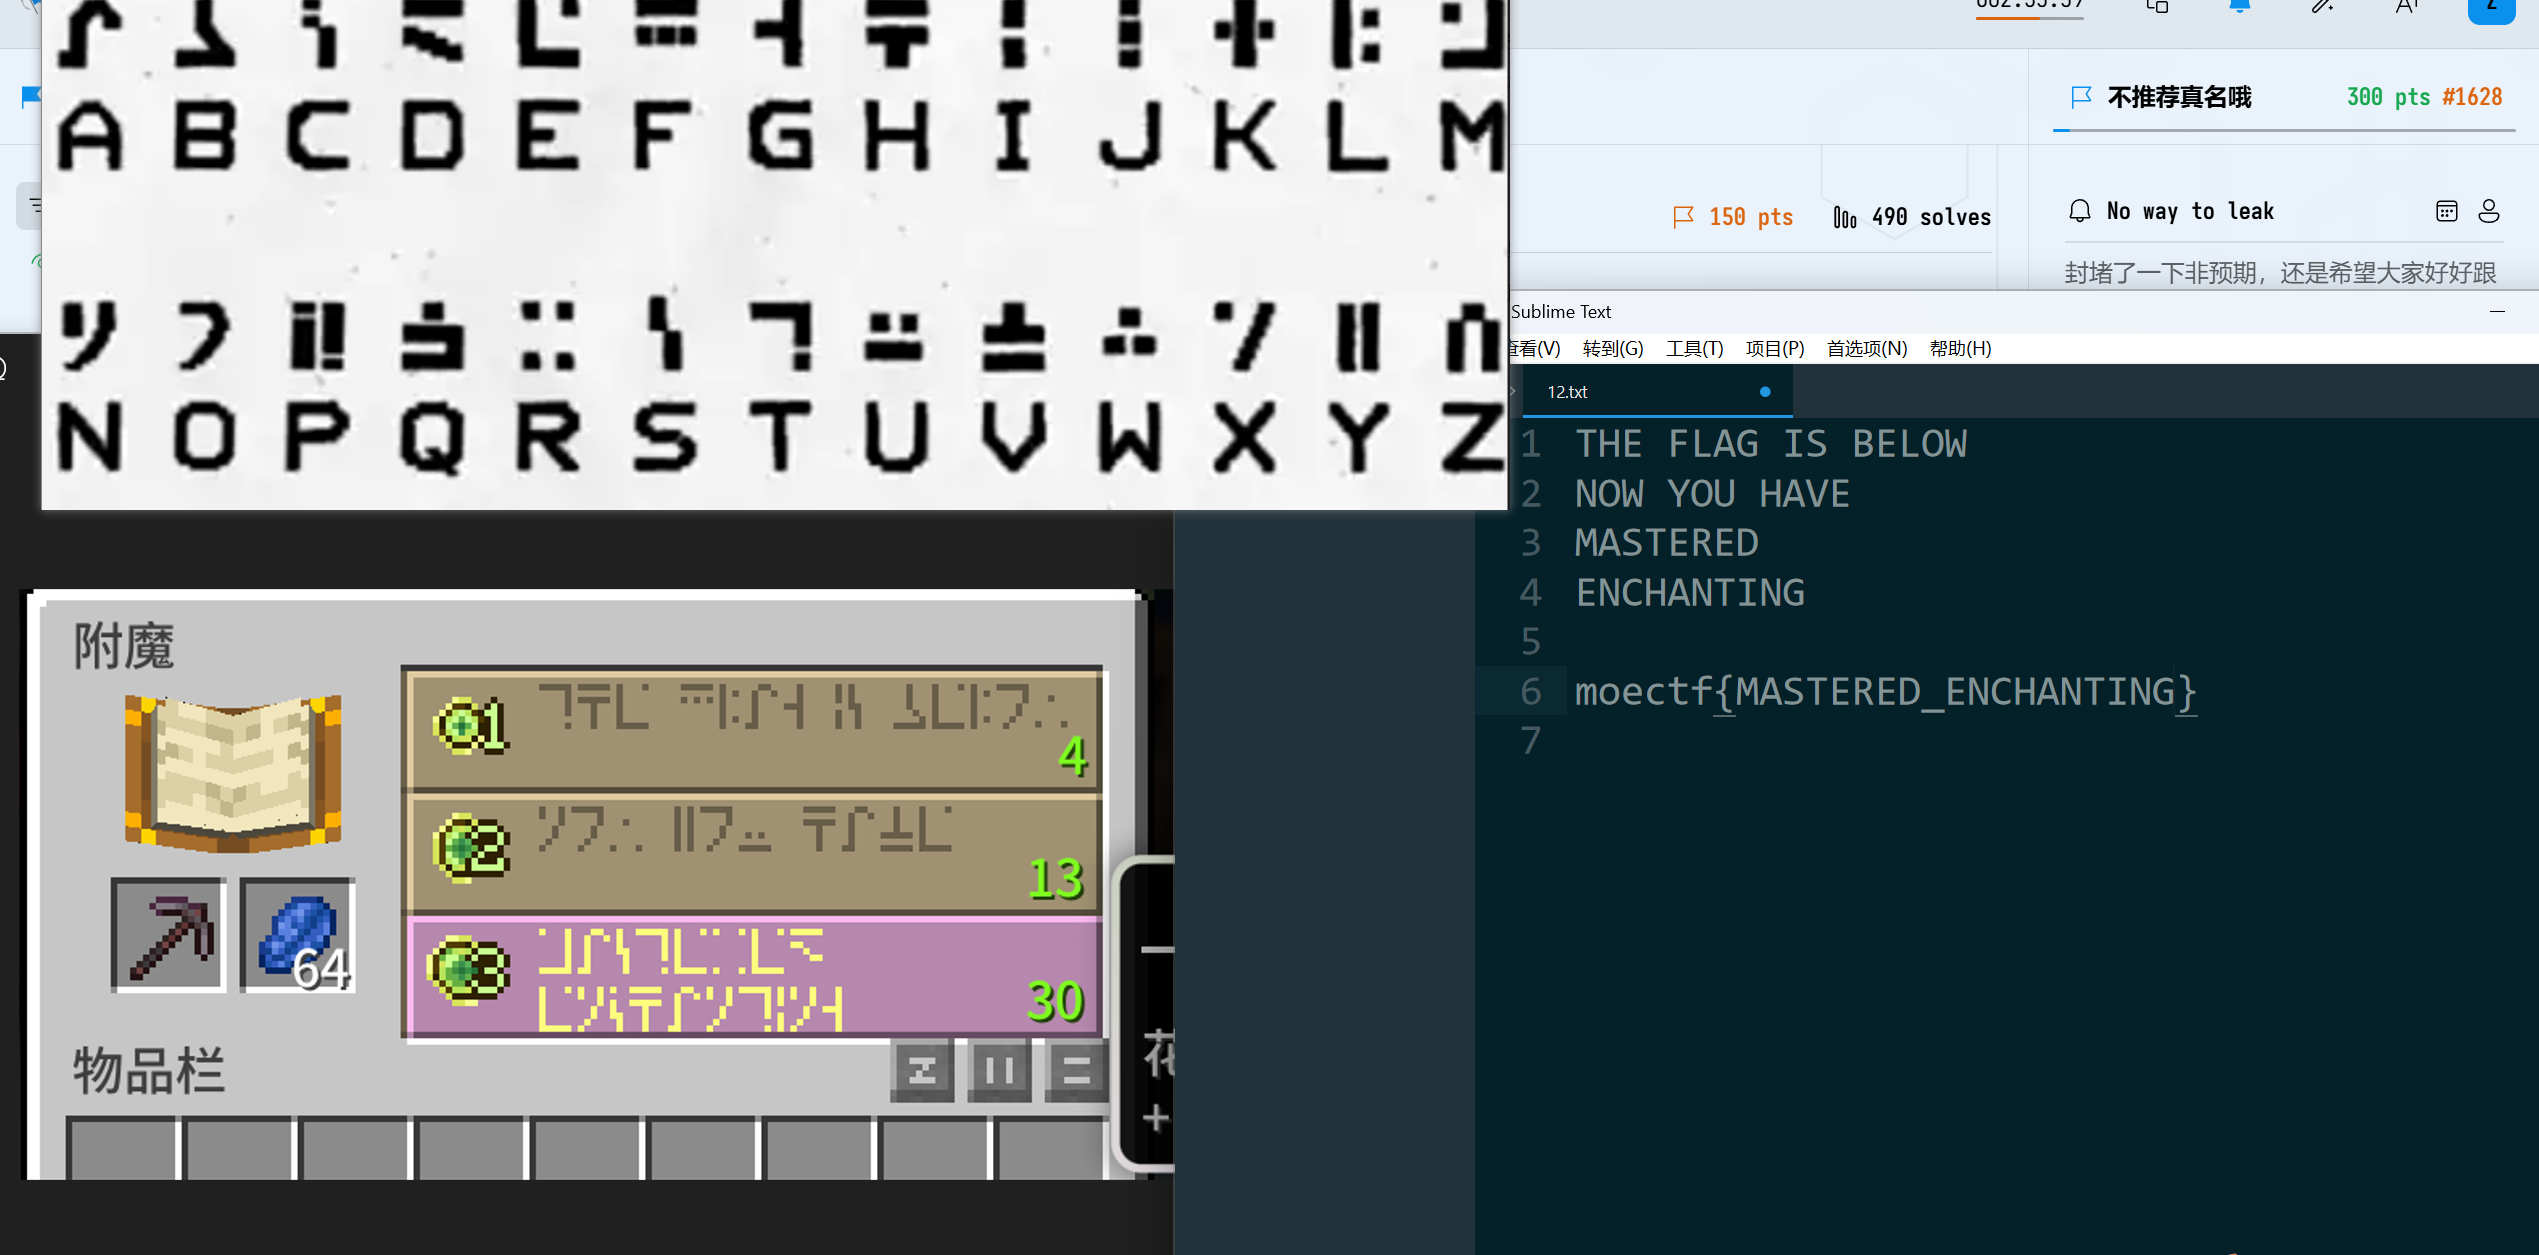Viewport: 2539px width, 1255px height.
Task: Select the first enchantment option costing 4
Action: [755, 729]
